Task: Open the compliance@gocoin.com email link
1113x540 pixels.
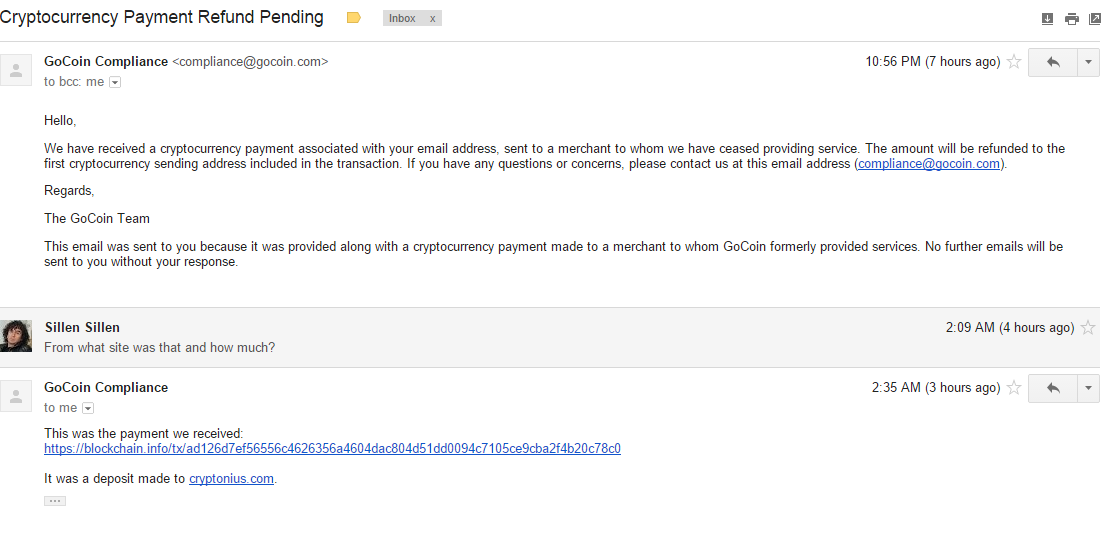Action: (928, 164)
